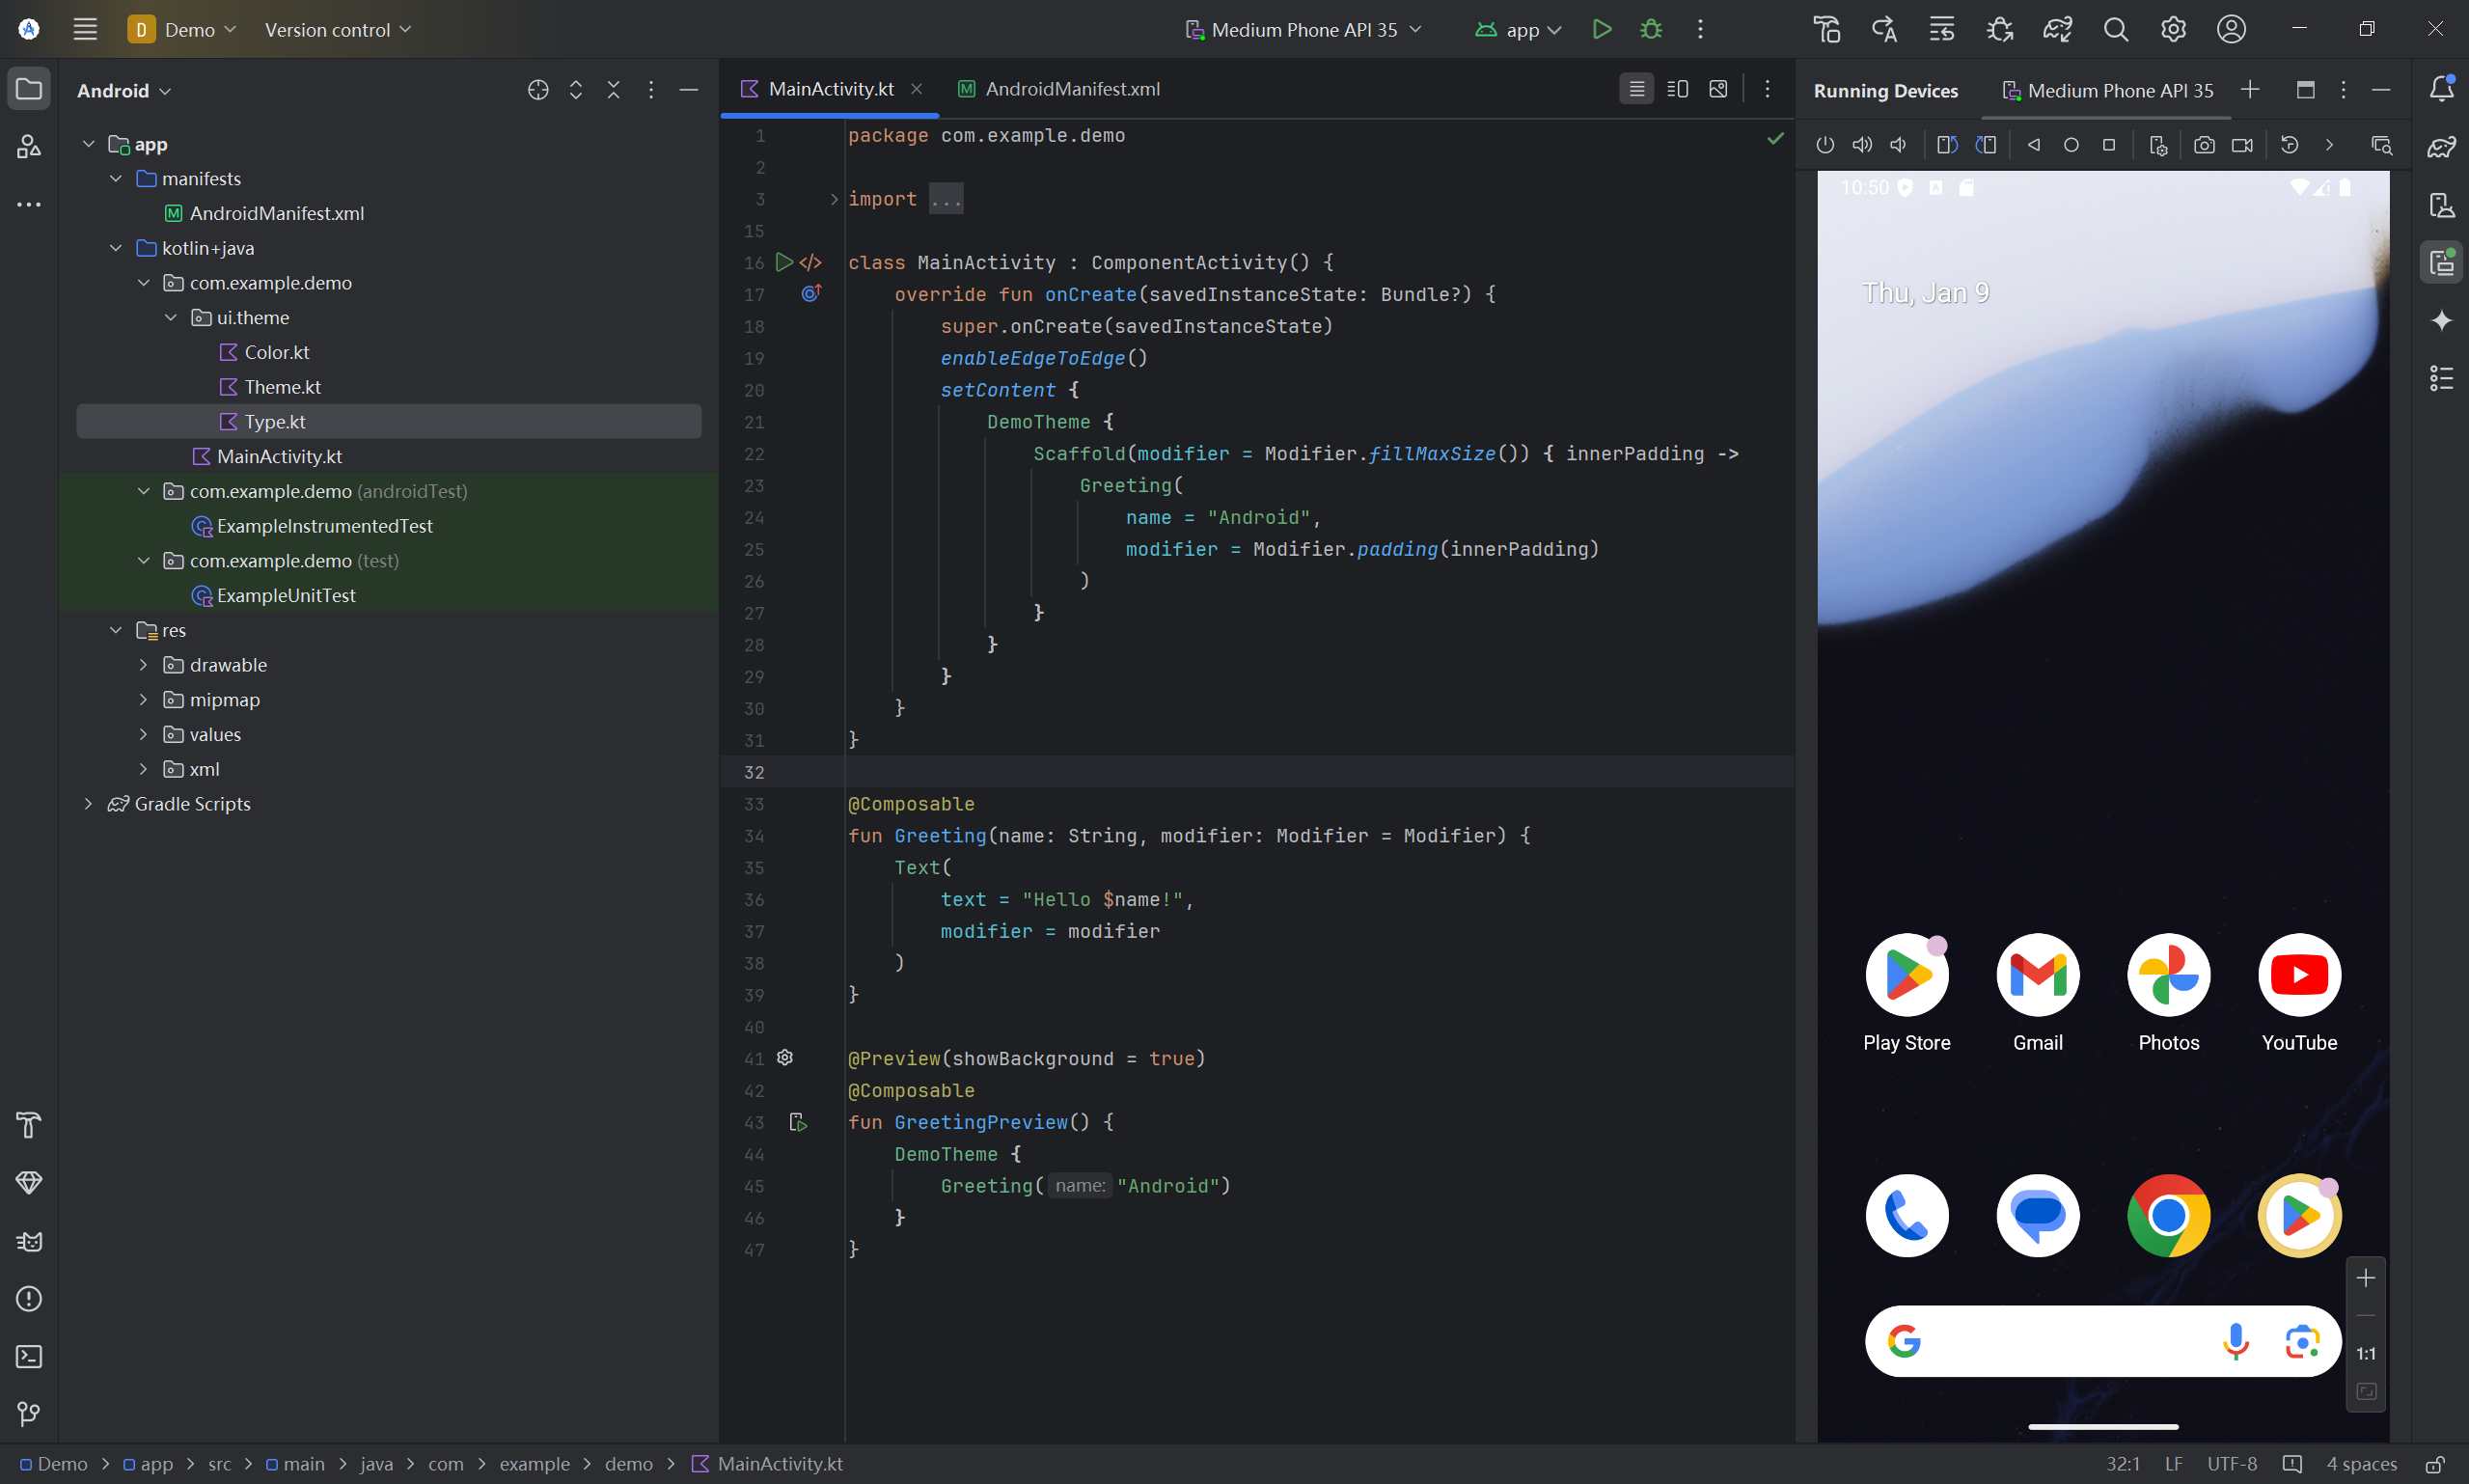
Task: Open the Android project view dropdown
Action: pos(124,91)
